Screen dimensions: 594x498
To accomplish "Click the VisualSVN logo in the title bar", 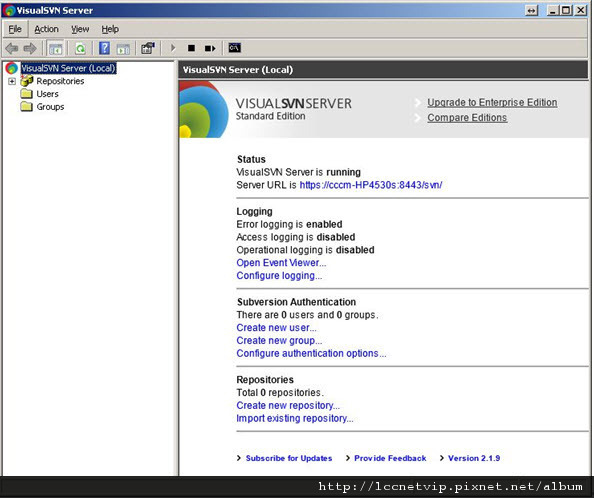I will (x=9, y=10).
